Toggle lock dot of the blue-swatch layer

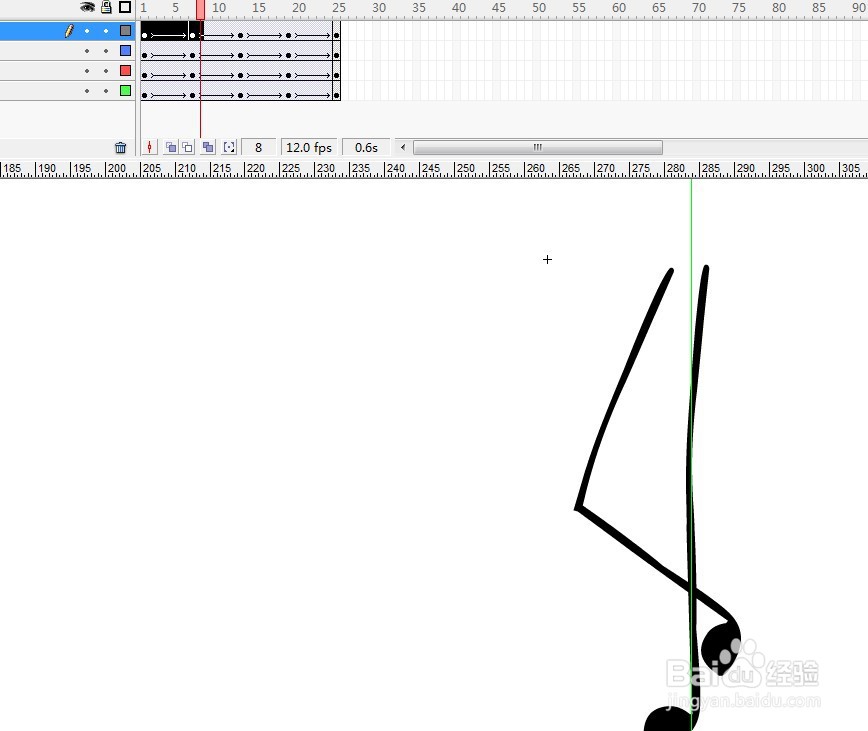[106, 51]
